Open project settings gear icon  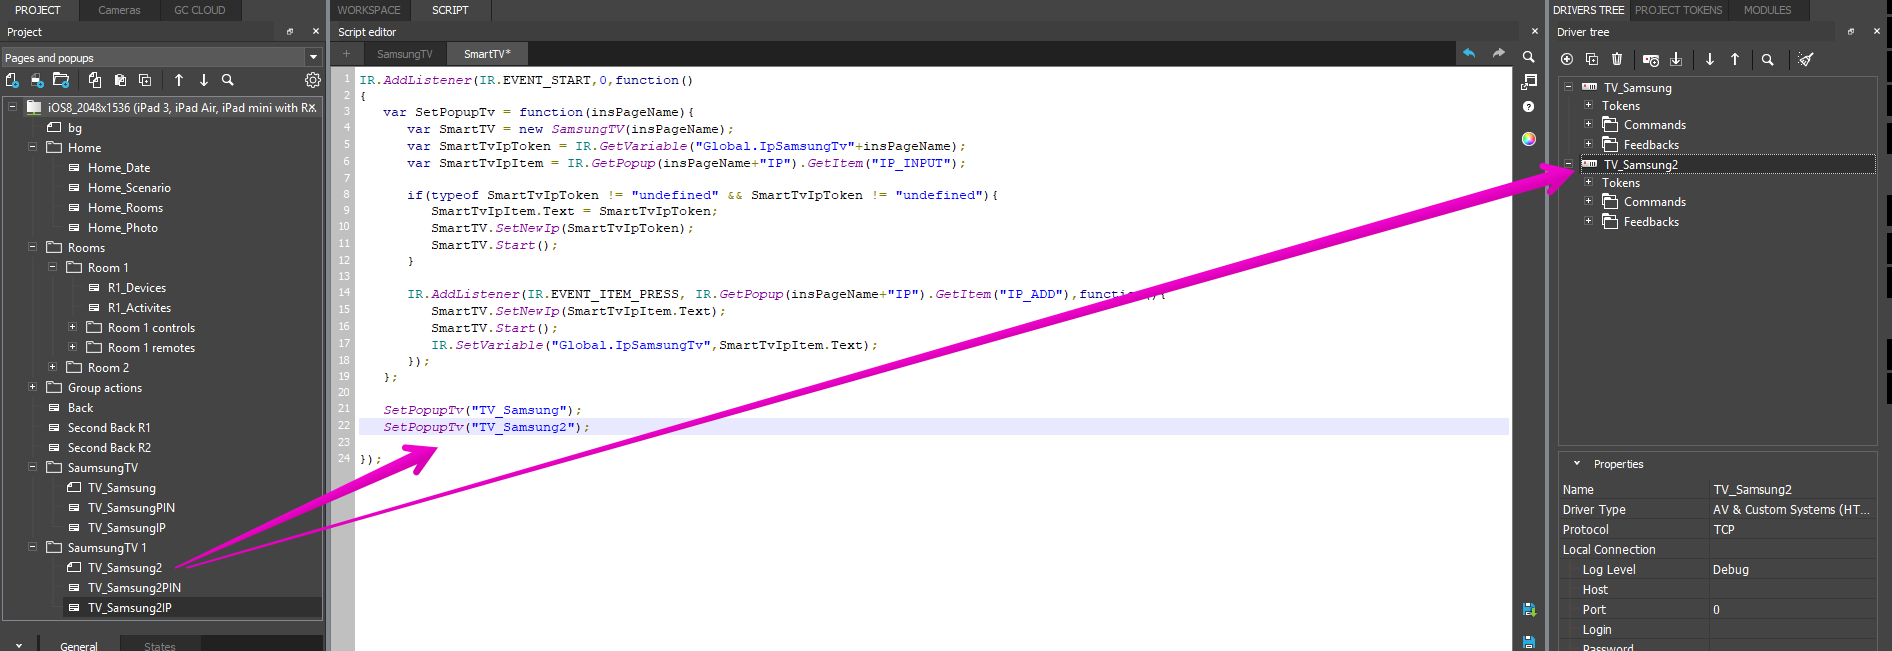tap(312, 80)
